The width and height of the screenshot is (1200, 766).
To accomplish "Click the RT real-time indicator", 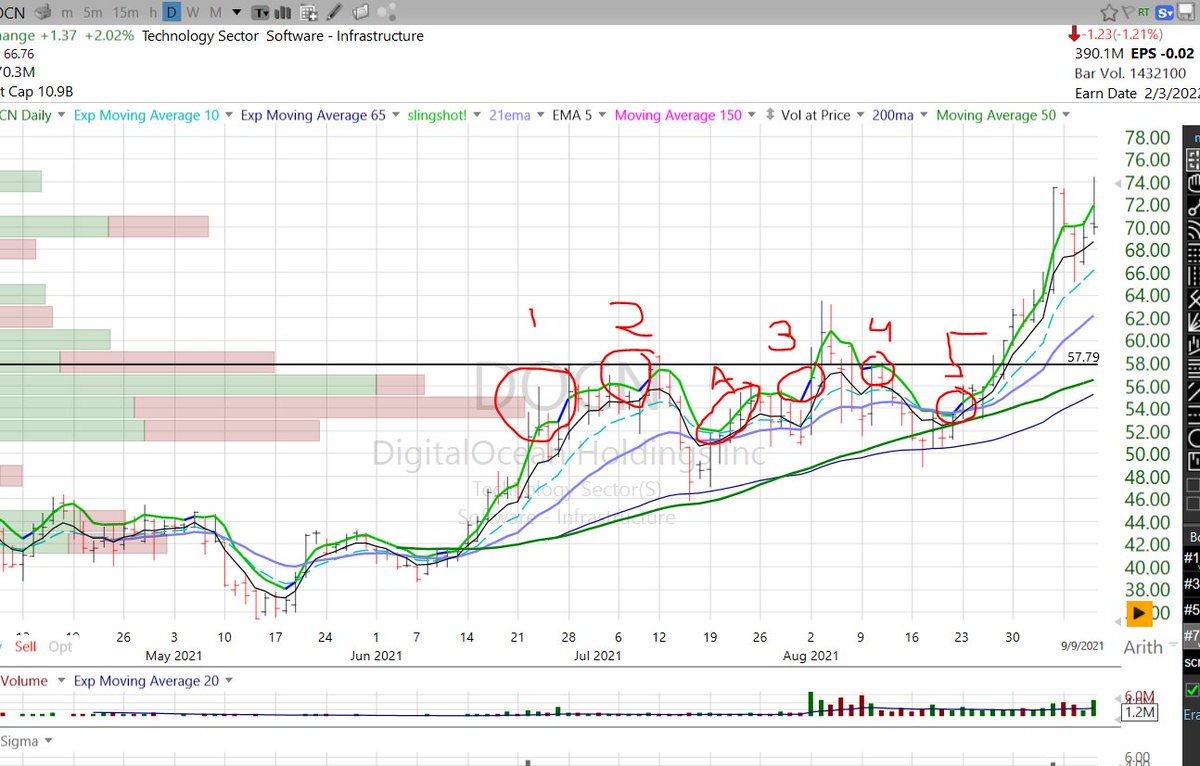I will pos(1143,12).
